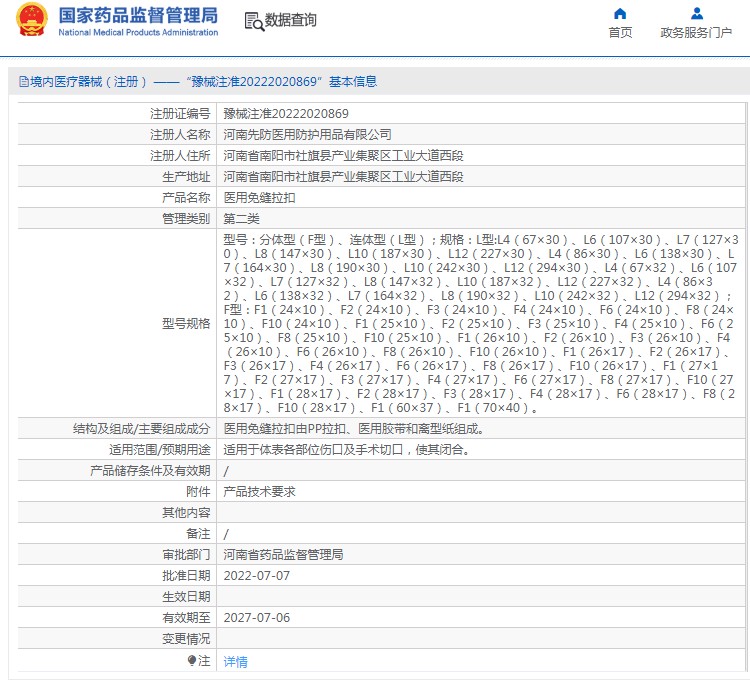Open 政务服务门户 via the person icon
This screenshot has width=750, height=681.
[x=697, y=13]
